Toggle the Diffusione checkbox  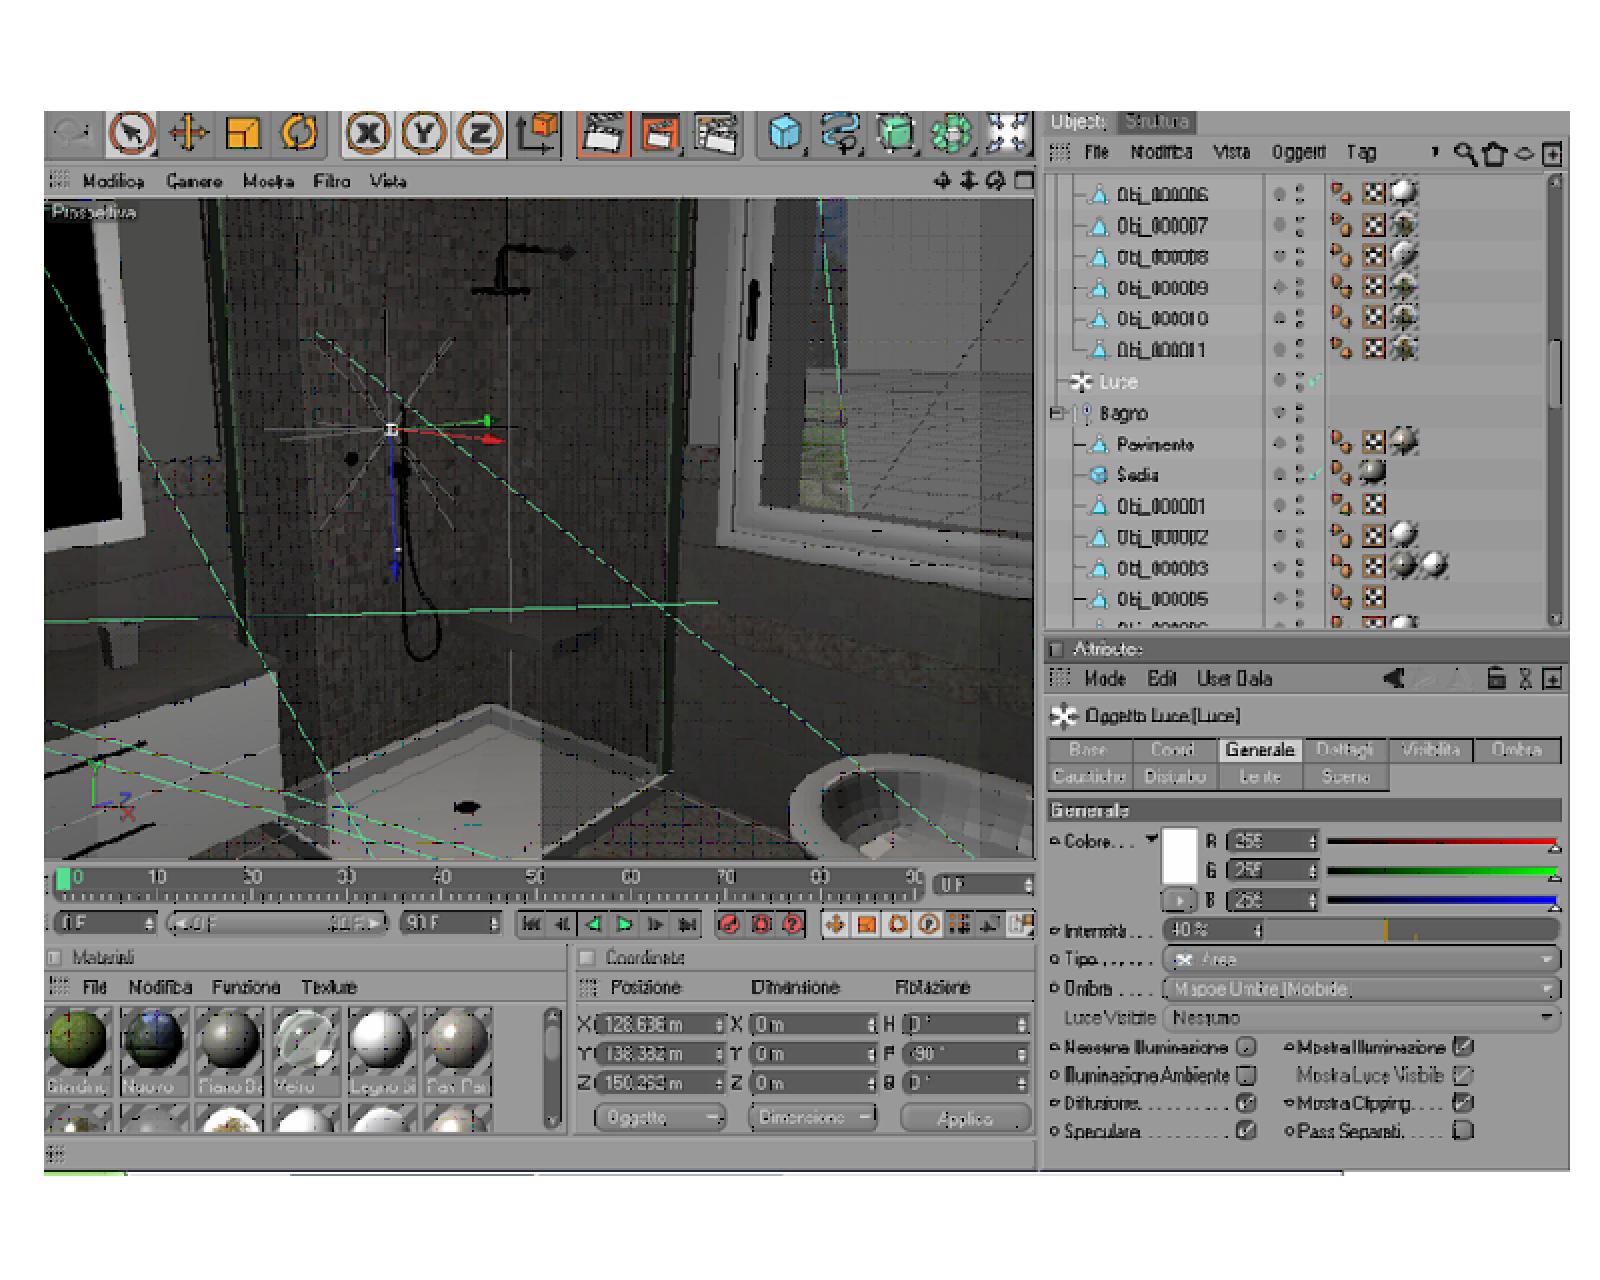[x=1246, y=1104]
